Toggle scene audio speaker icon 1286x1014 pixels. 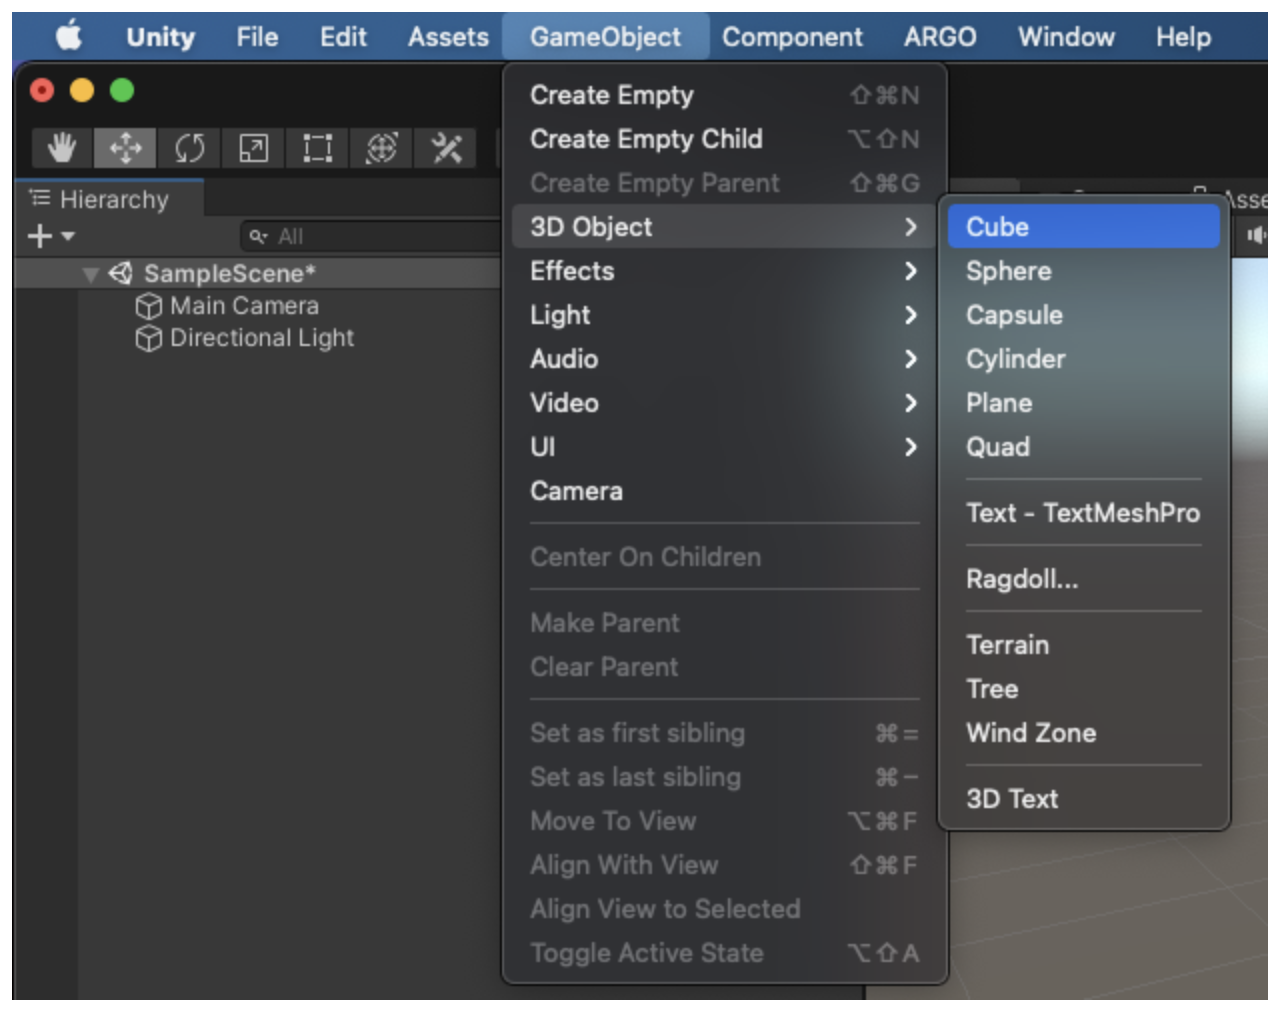[1256, 235]
